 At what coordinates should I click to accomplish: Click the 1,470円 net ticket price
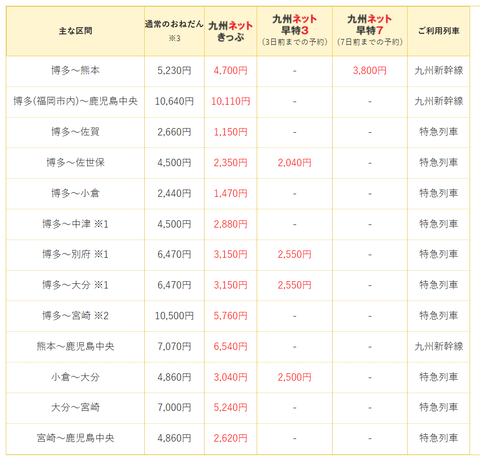point(230,193)
